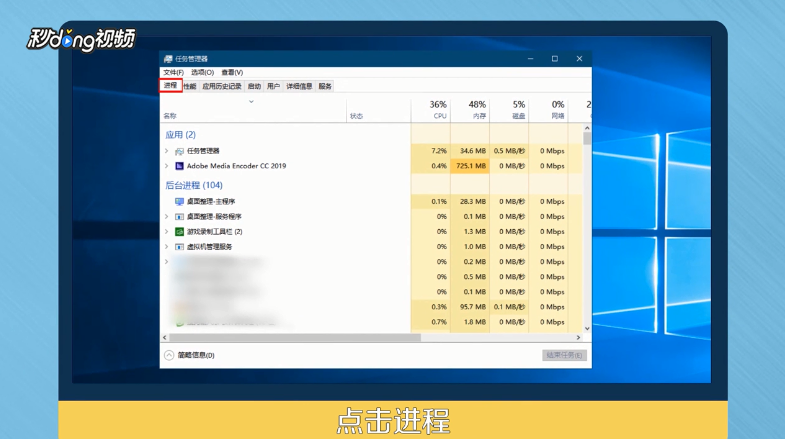Switch to the 用户 tab
The width and height of the screenshot is (785, 439).
(273, 86)
